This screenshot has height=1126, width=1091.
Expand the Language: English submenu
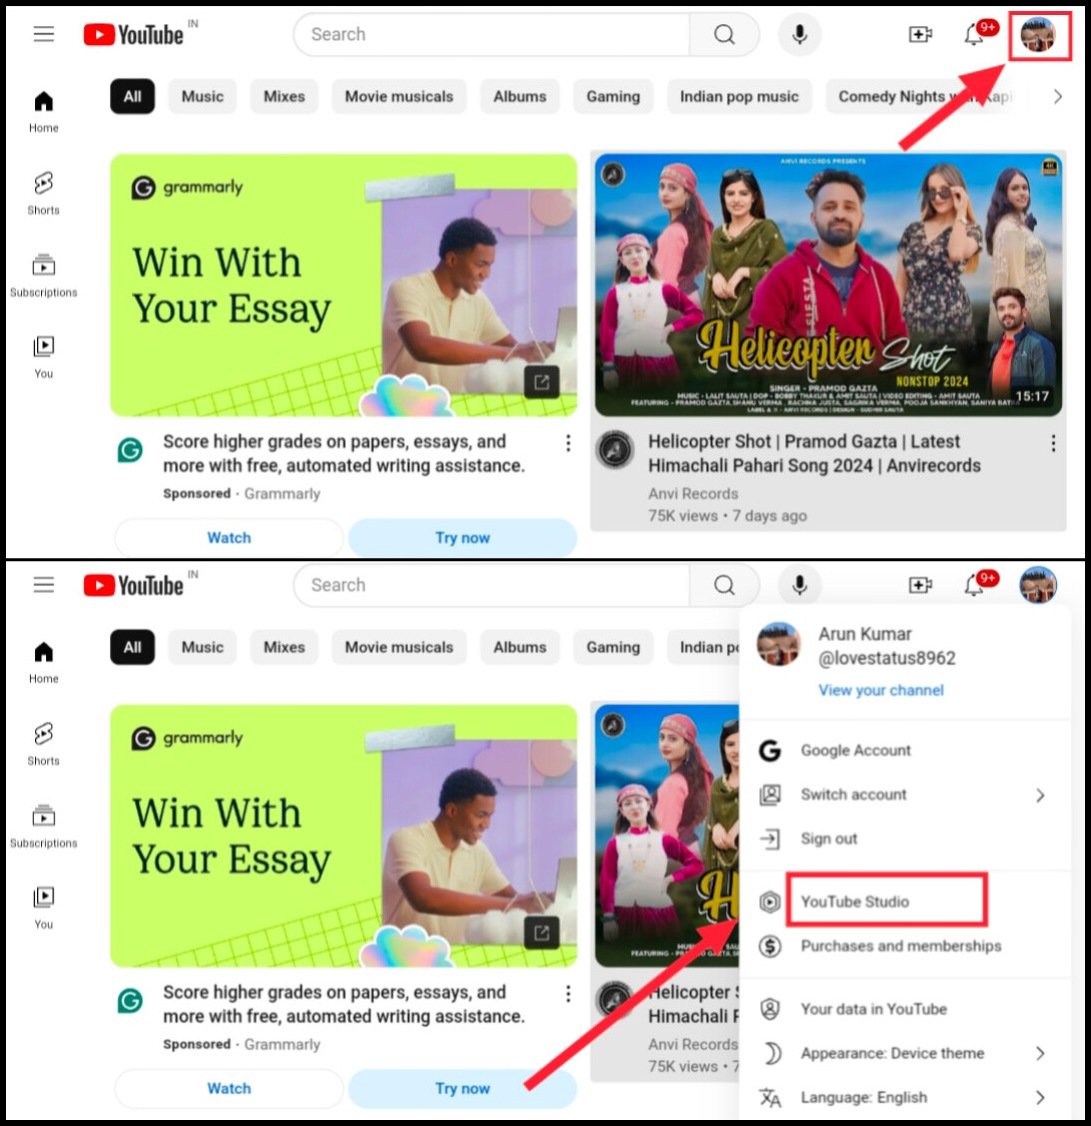tap(1040, 1097)
